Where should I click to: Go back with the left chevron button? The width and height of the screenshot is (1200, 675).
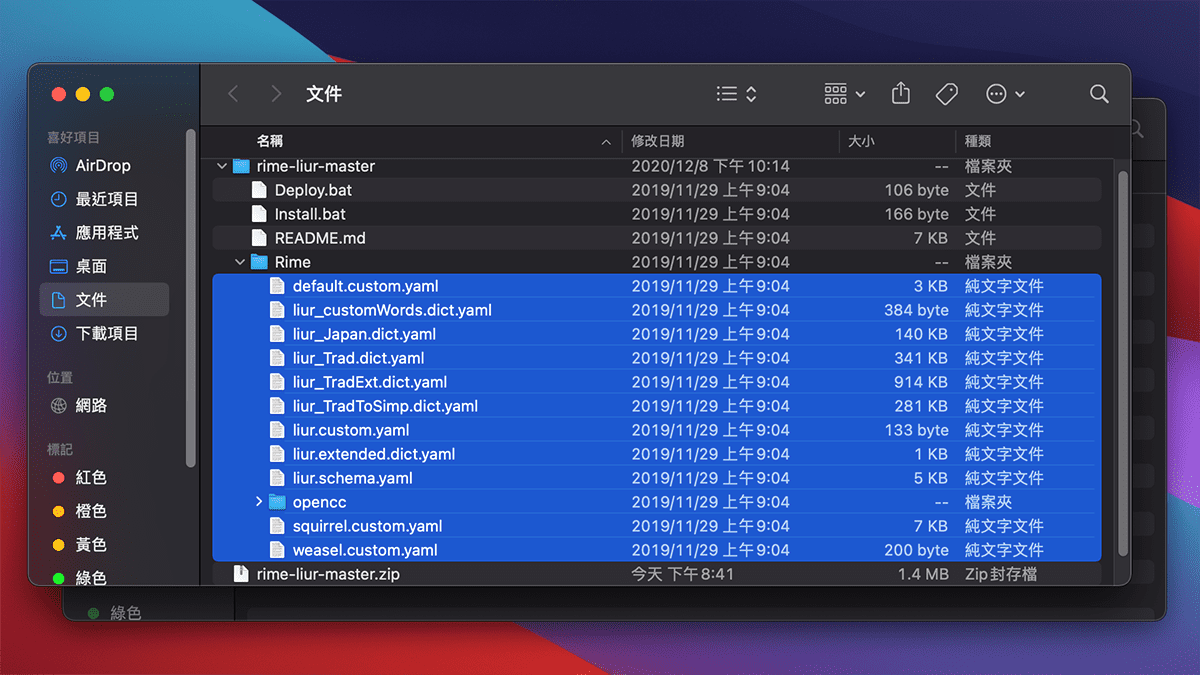point(233,94)
